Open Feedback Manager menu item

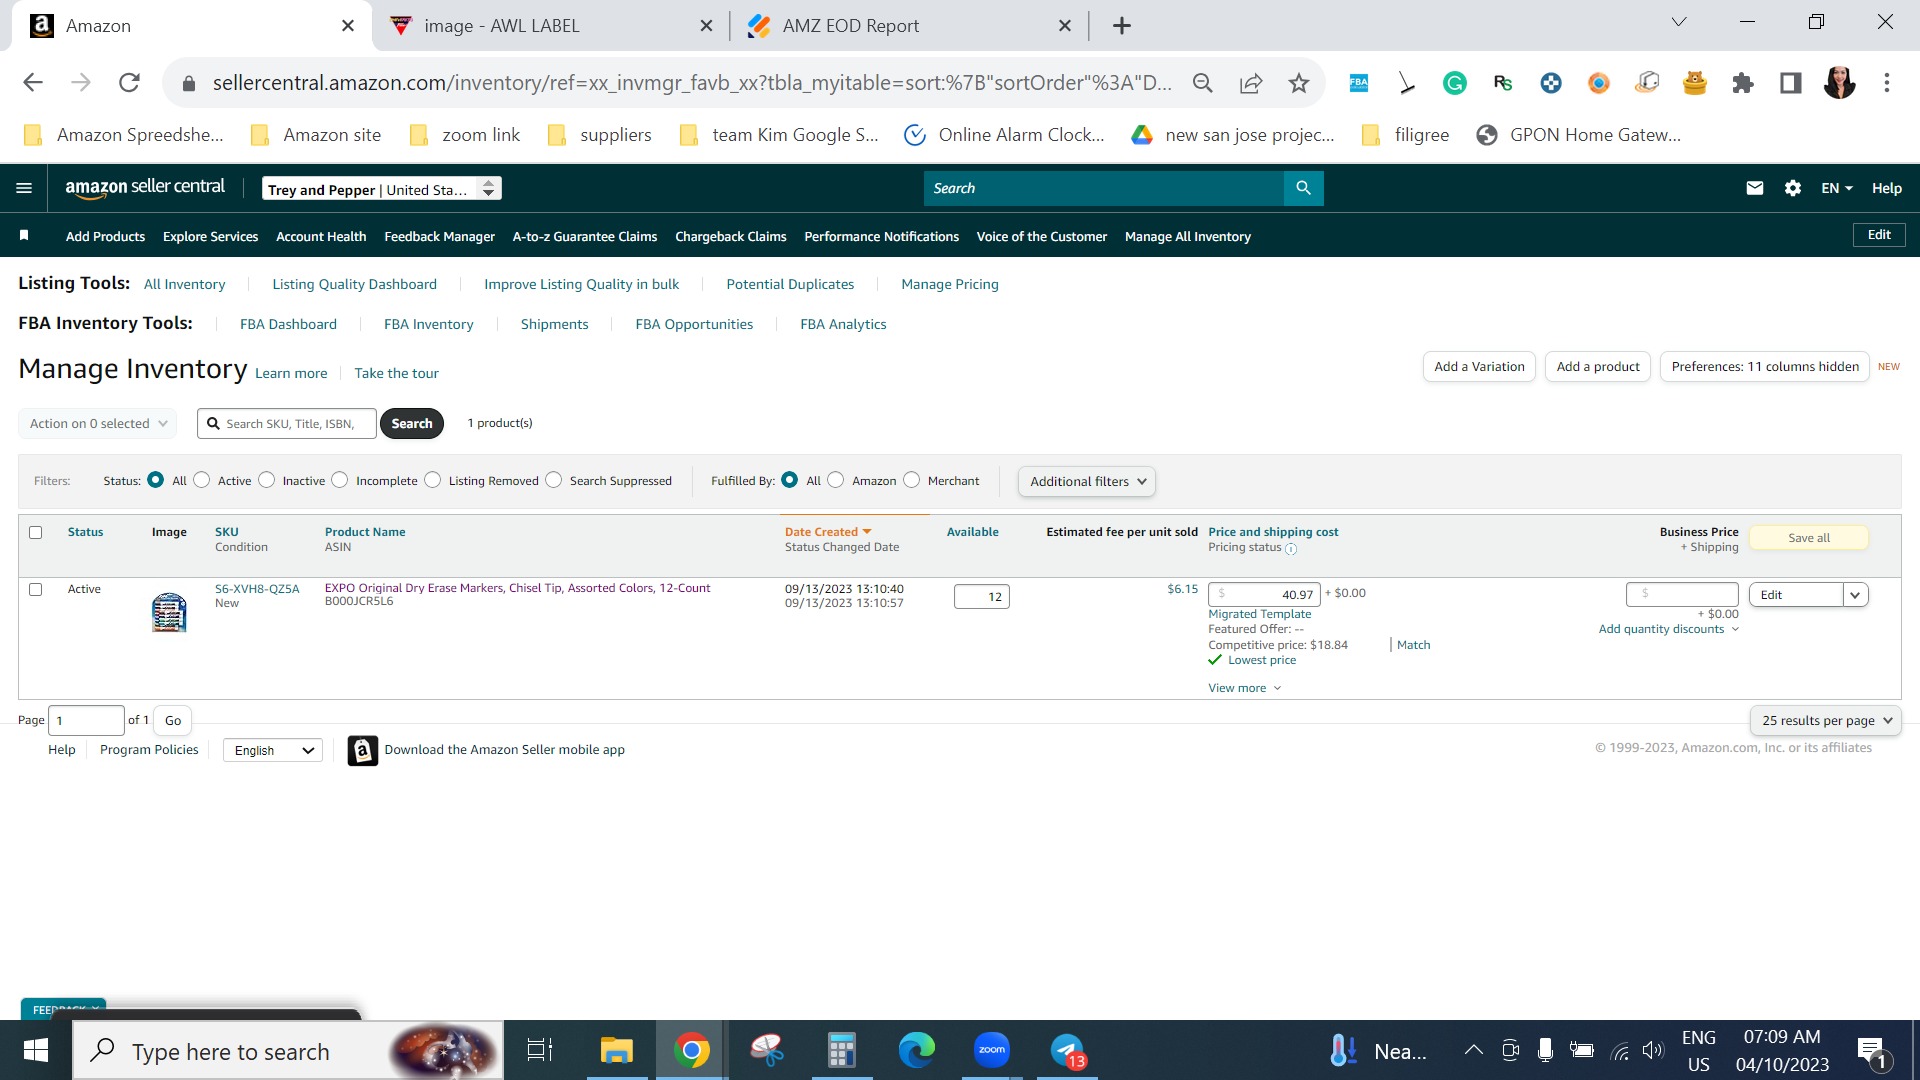pos(439,236)
